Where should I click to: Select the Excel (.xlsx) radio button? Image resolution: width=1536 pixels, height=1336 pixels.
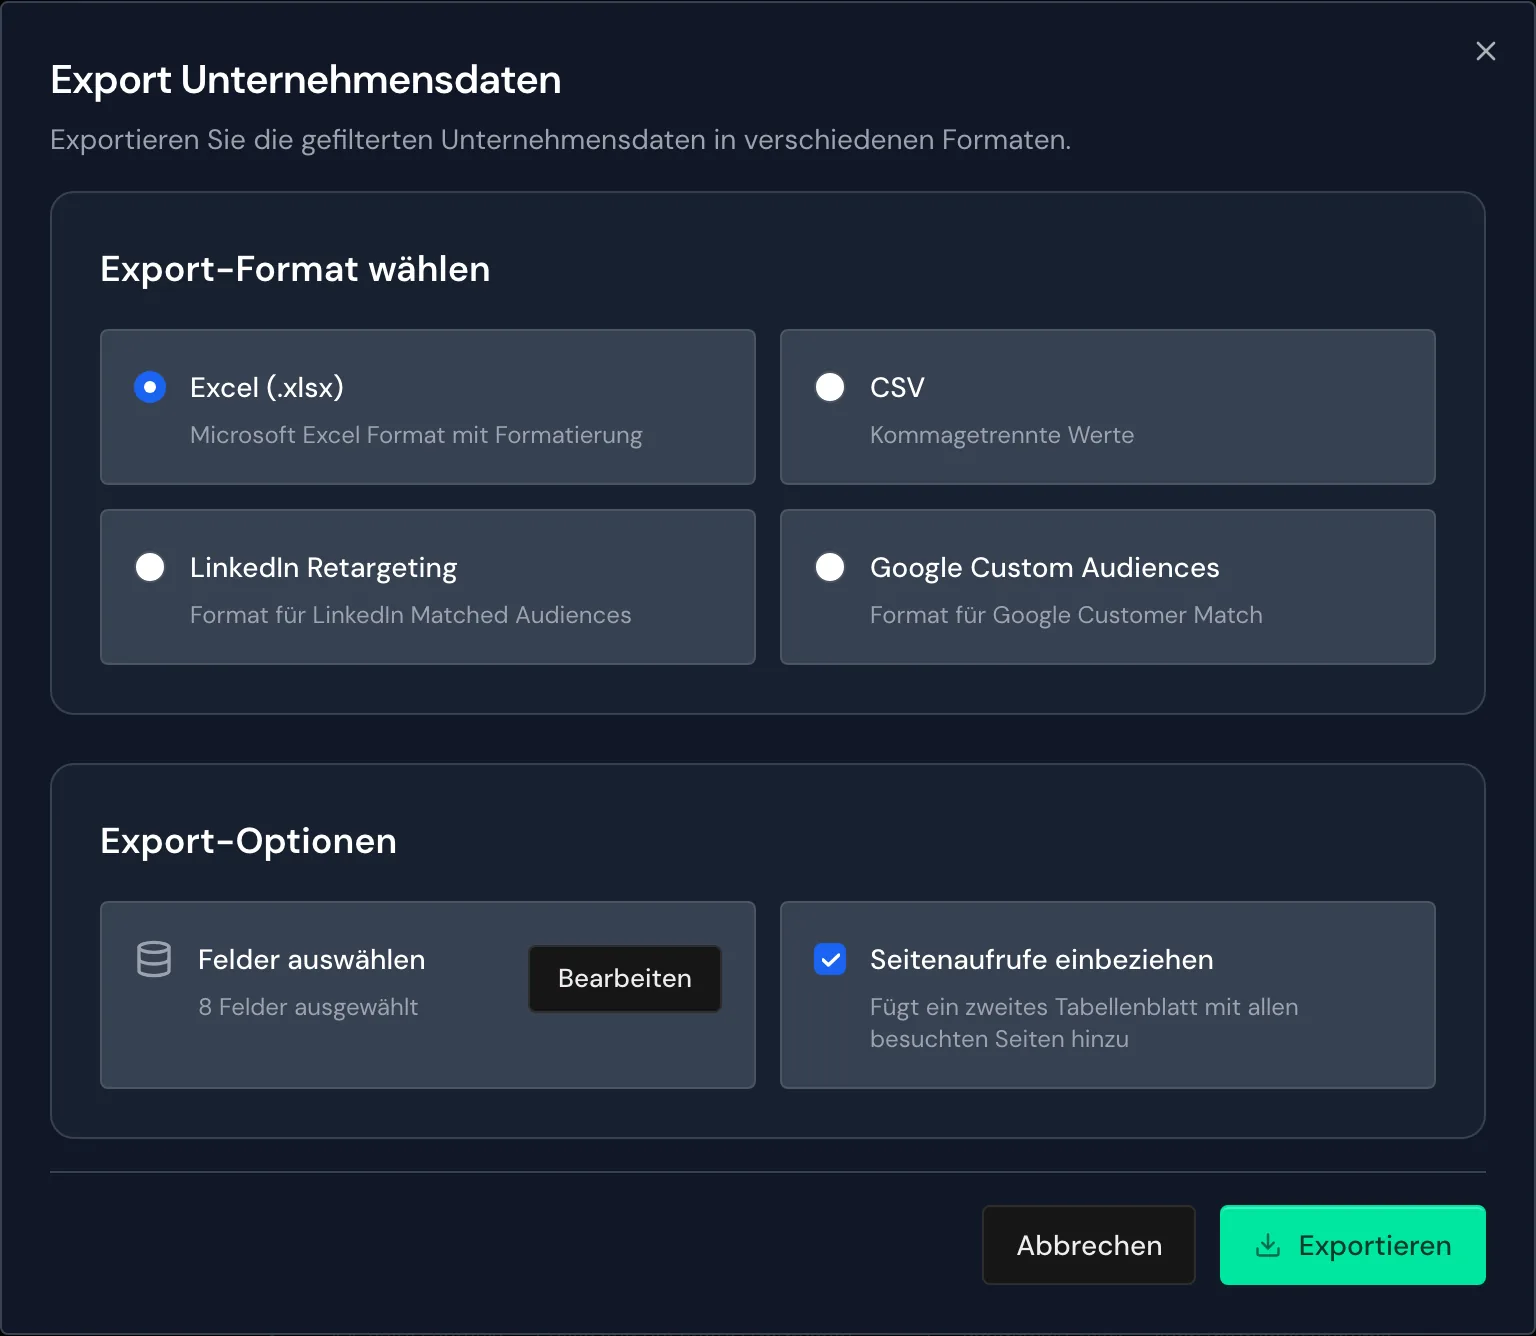pos(150,387)
